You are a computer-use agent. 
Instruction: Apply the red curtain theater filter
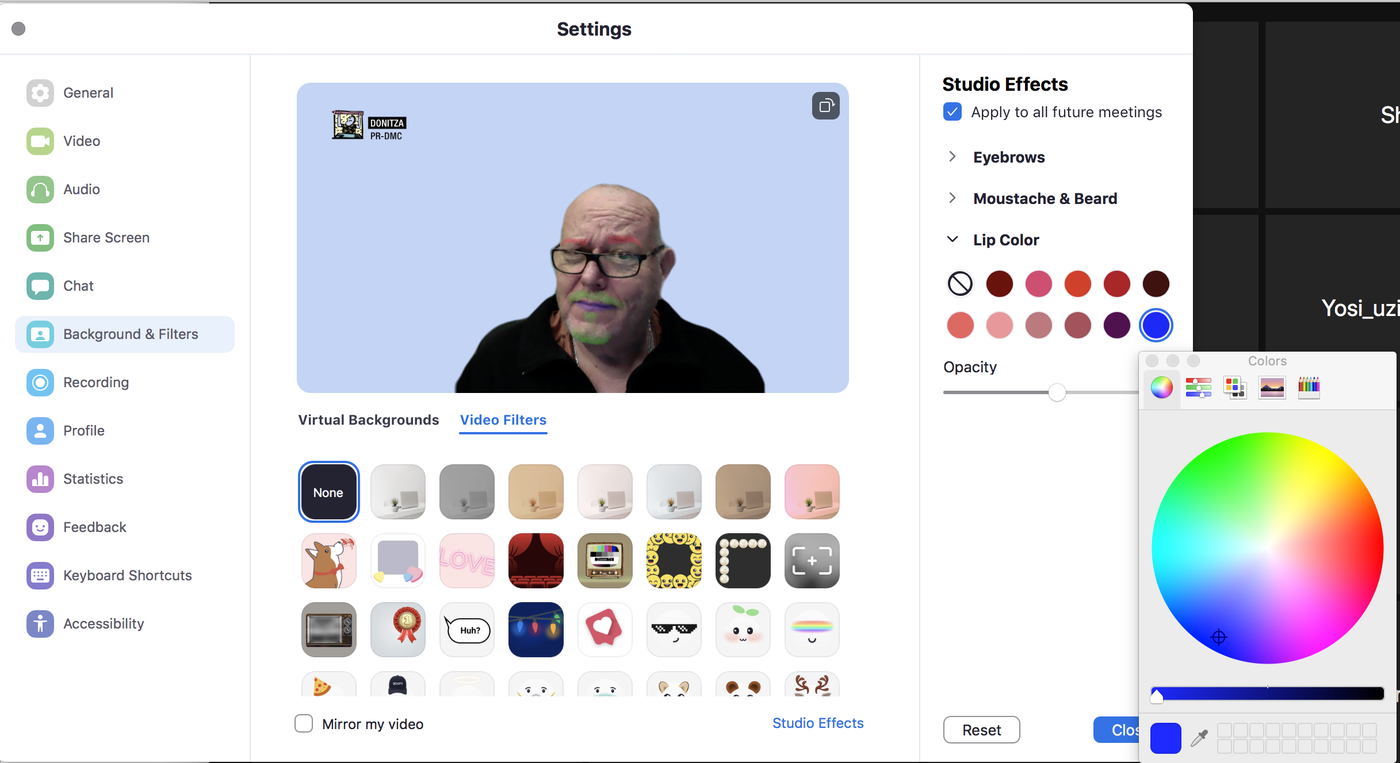[535, 560]
